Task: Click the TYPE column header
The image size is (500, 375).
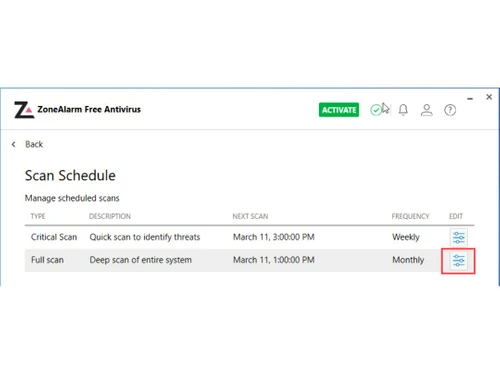Action: point(38,216)
